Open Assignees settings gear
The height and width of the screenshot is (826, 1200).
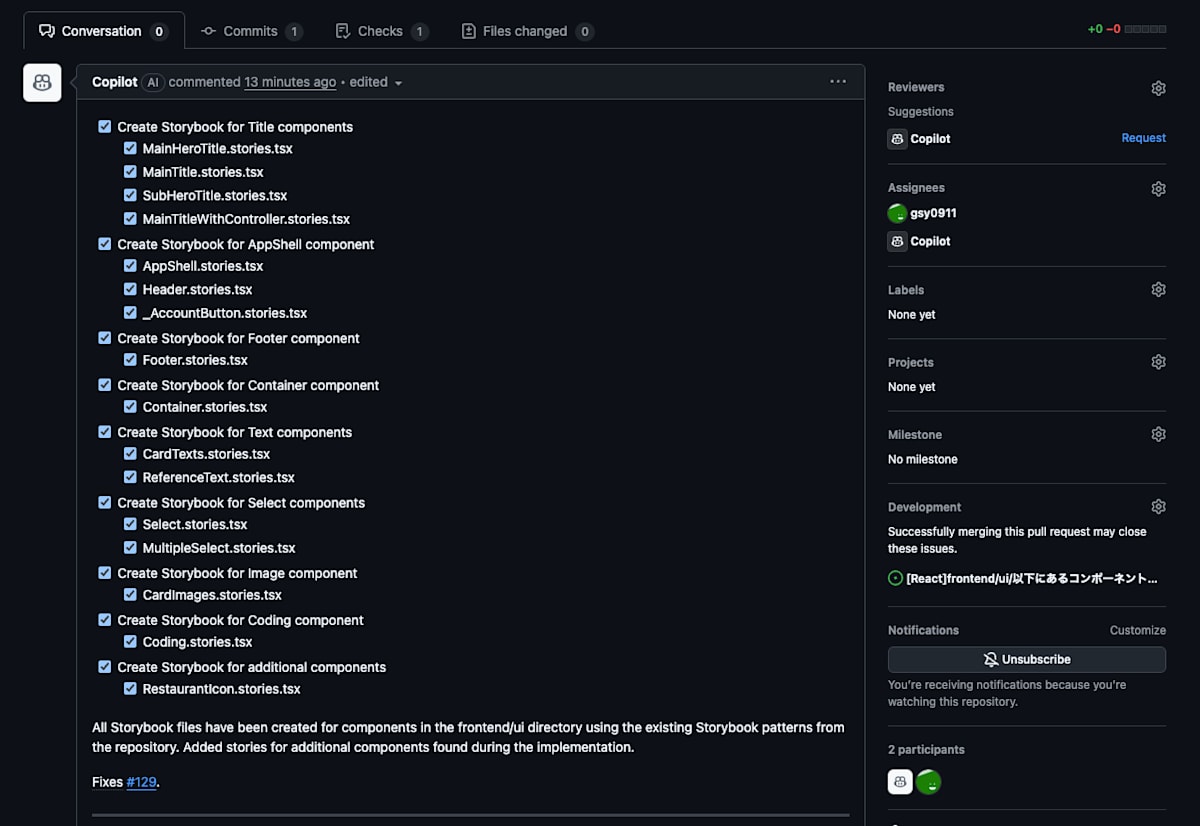tap(1158, 188)
